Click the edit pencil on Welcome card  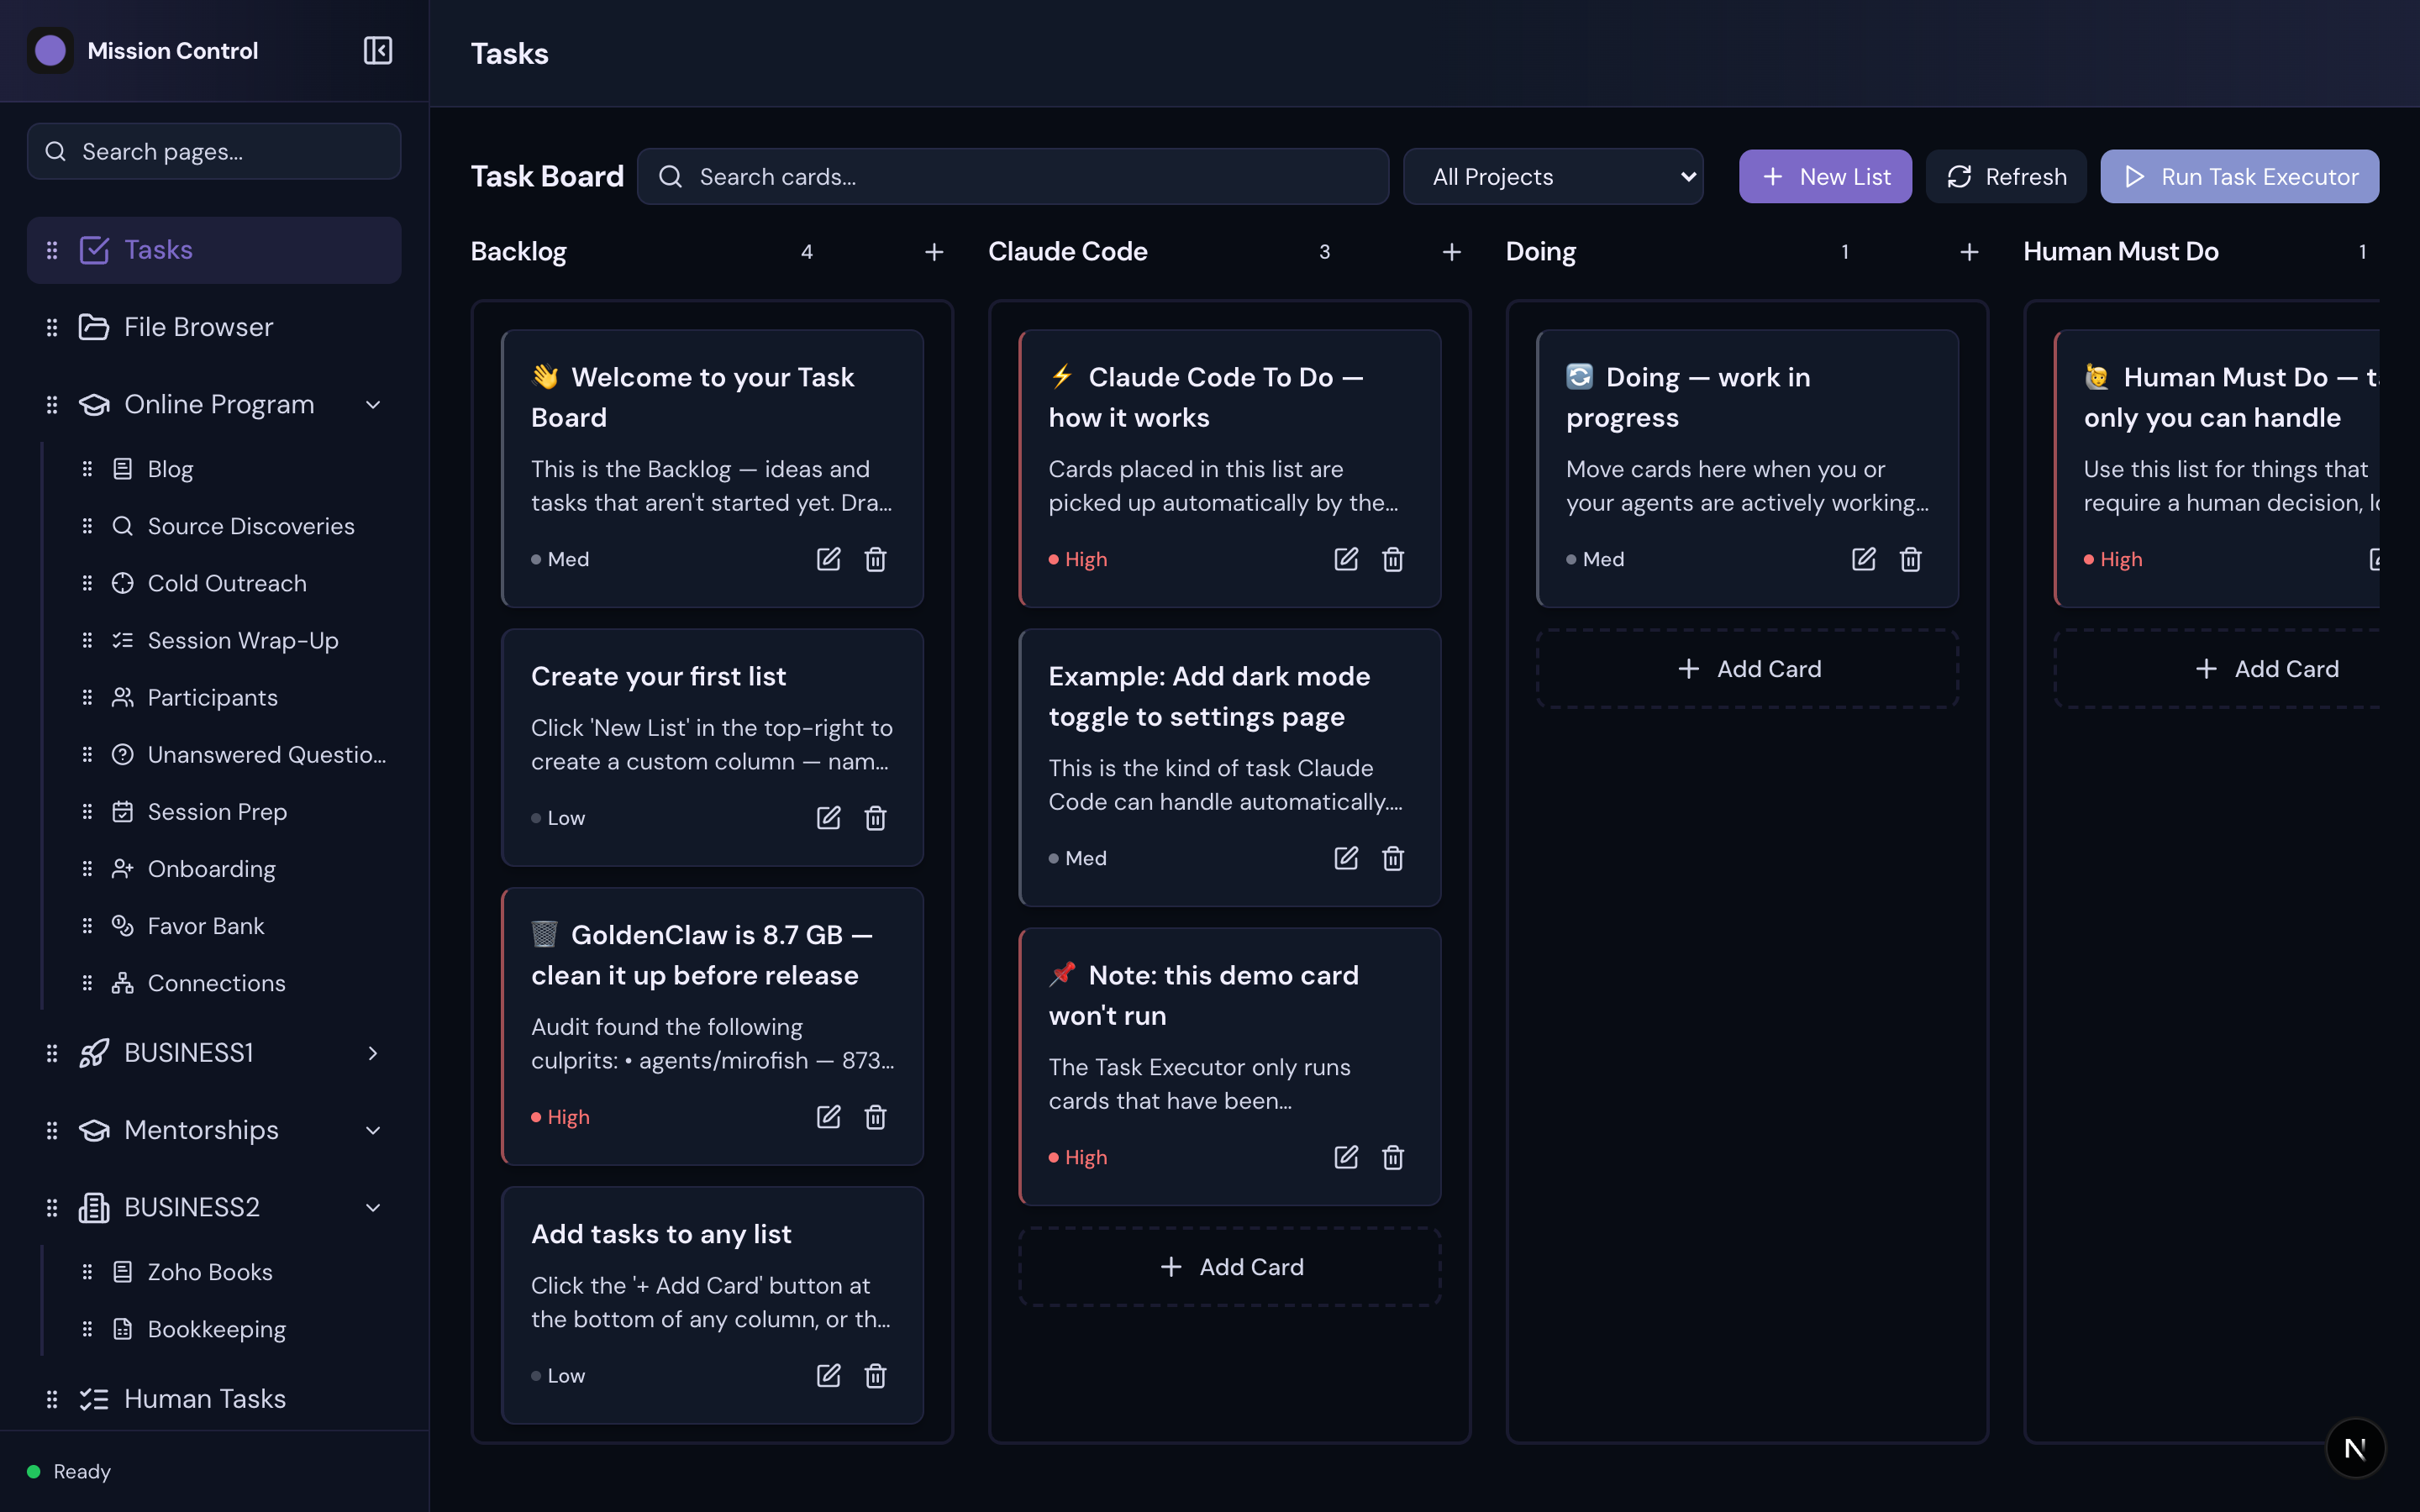(x=828, y=559)
